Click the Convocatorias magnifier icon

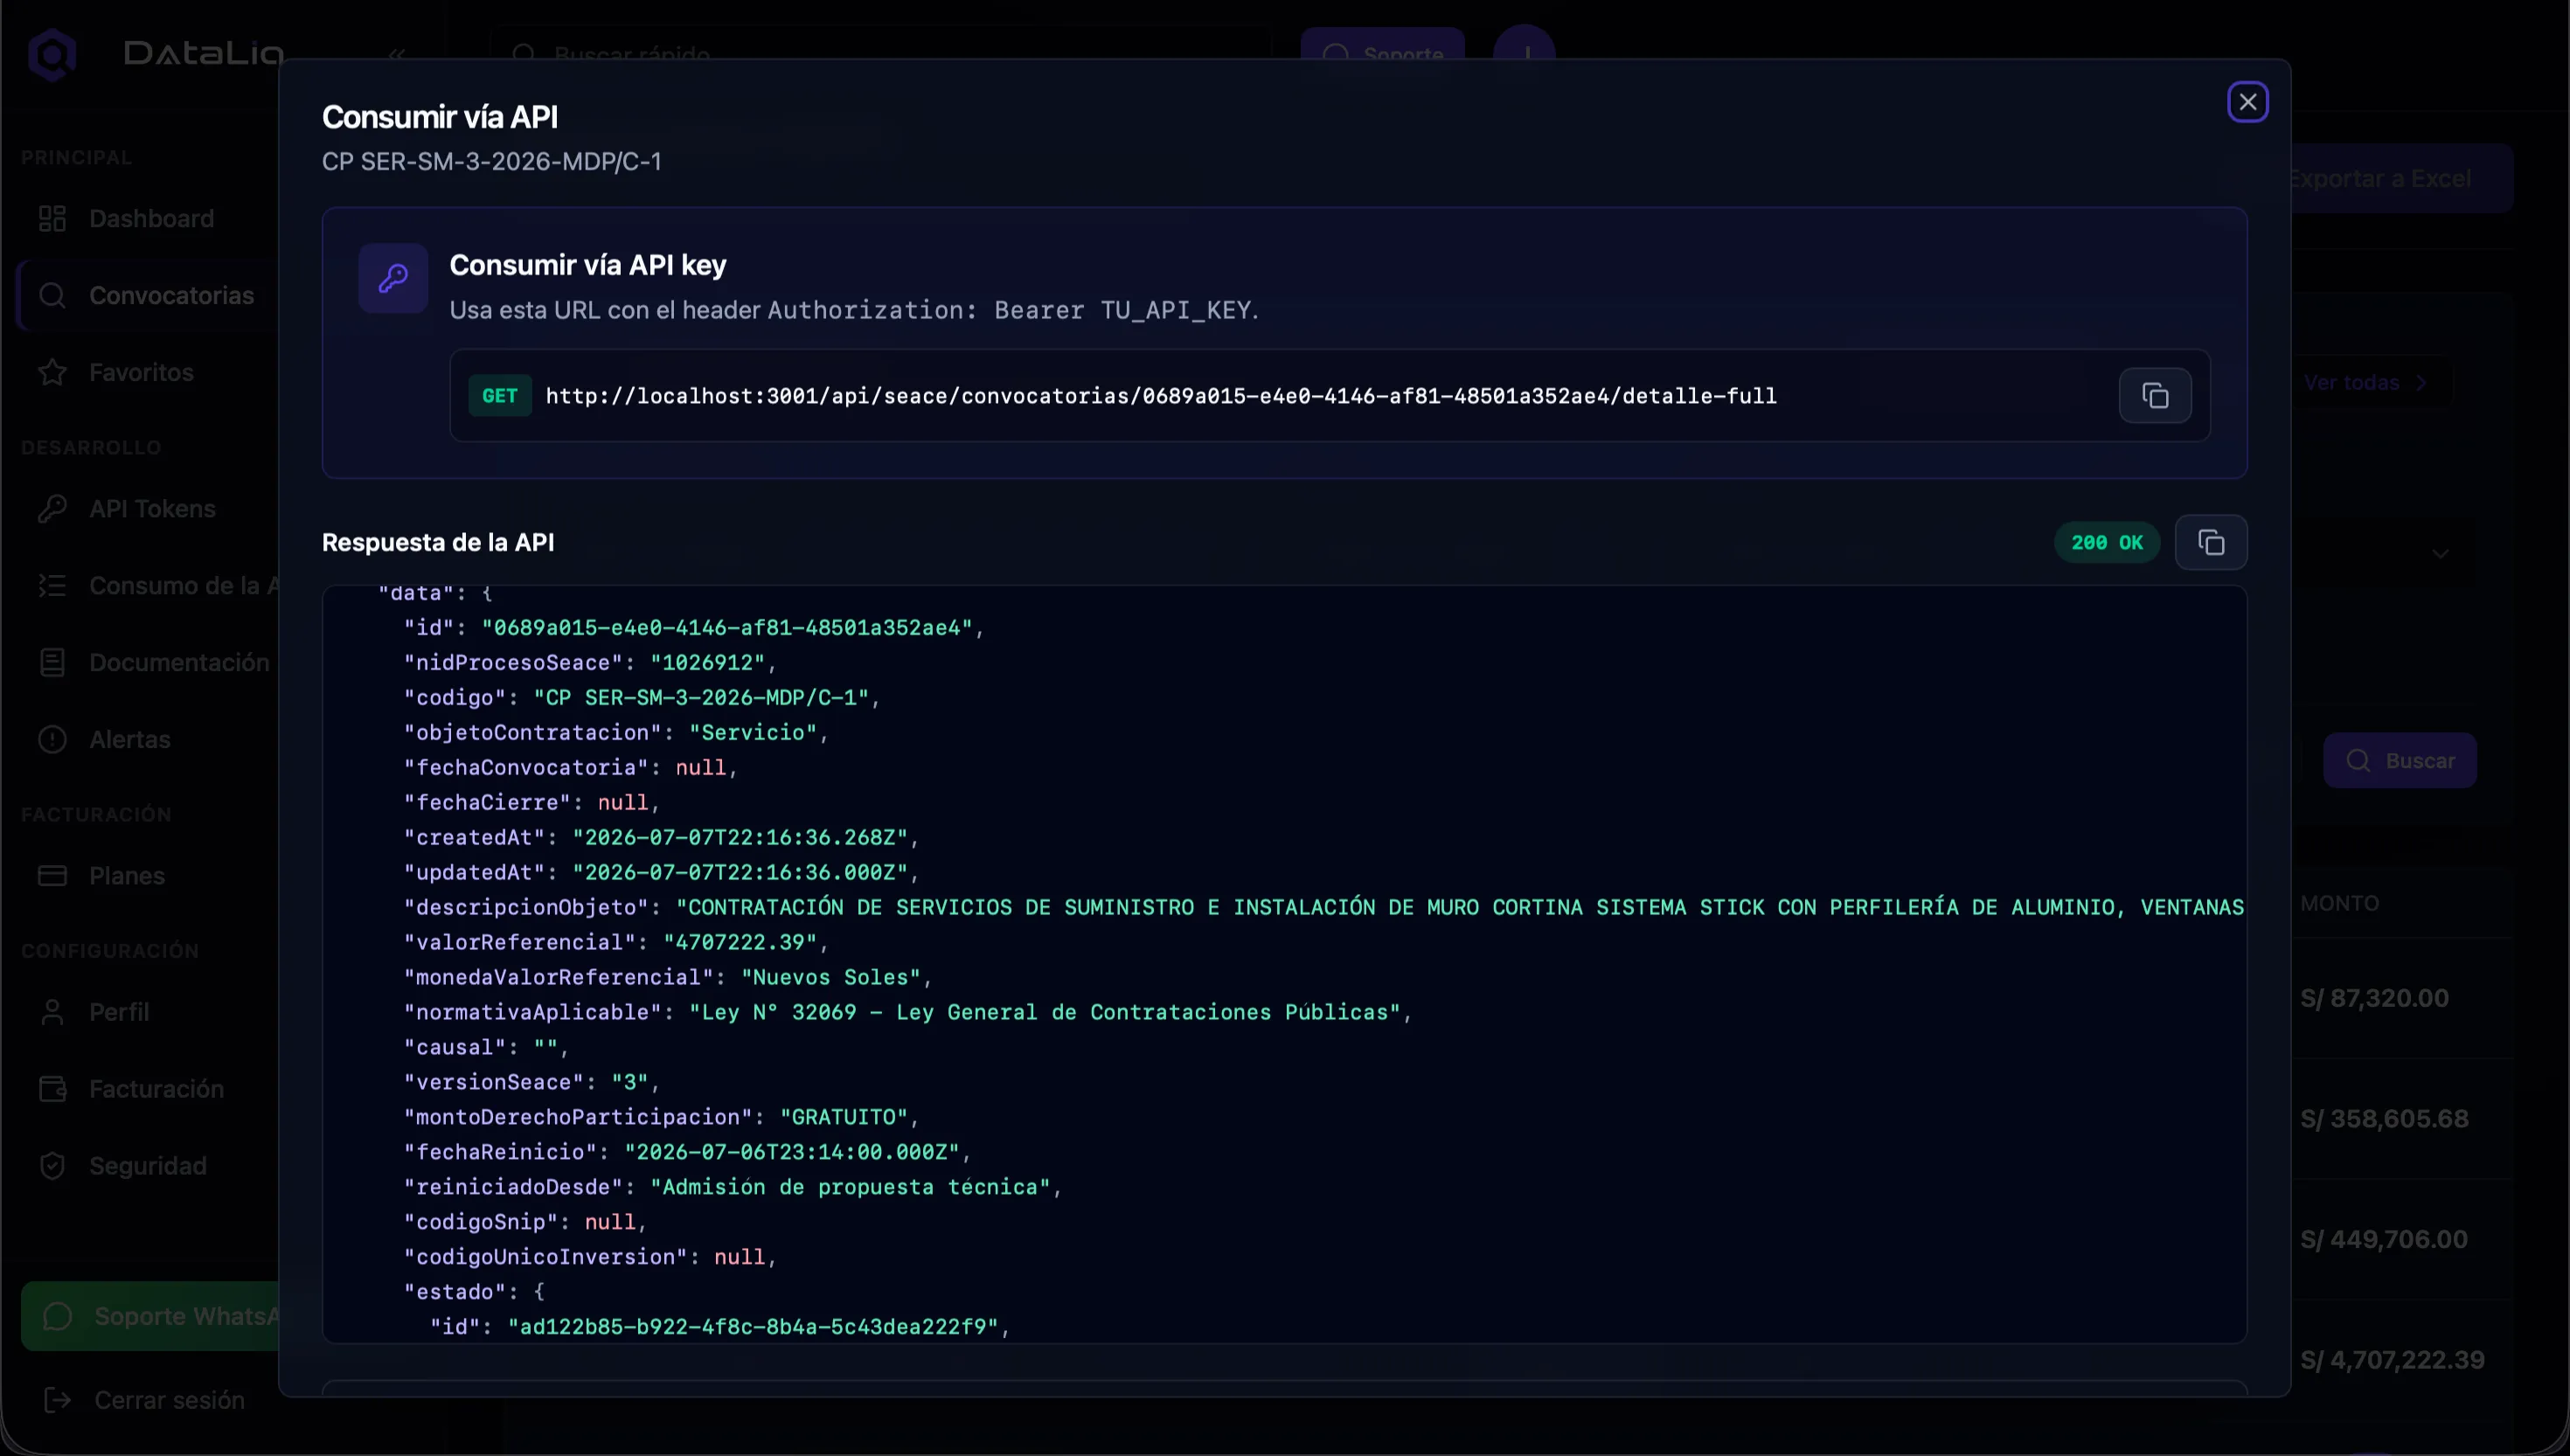coord(52,296)
